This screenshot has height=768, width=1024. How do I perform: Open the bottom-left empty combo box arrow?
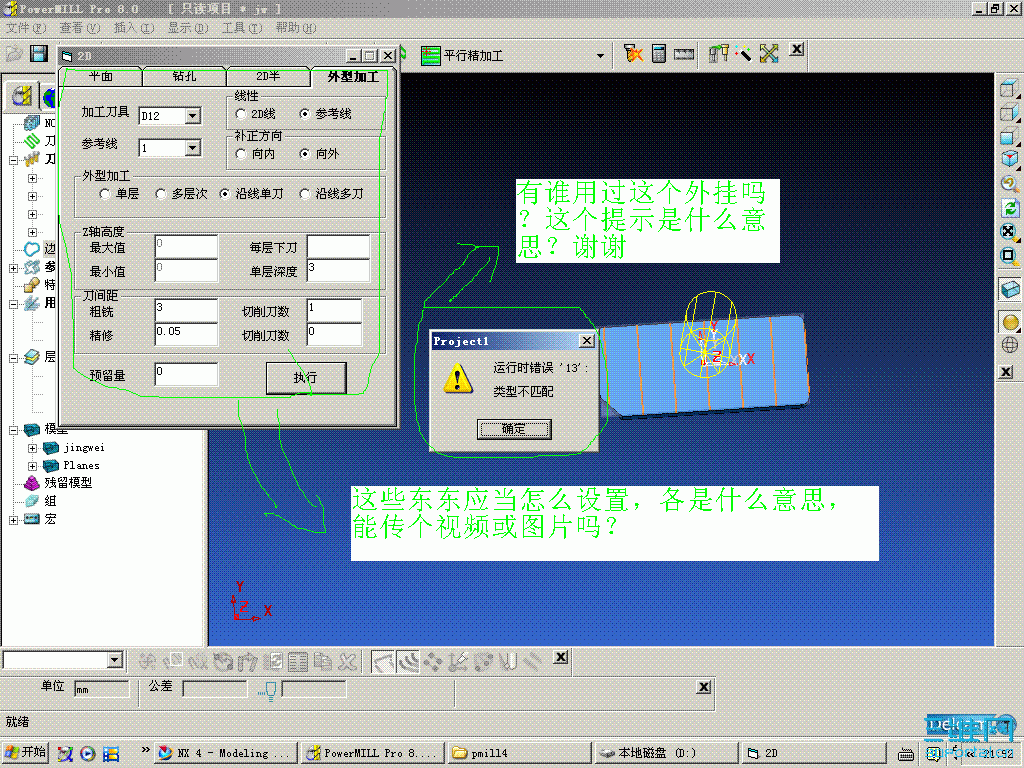[115, 660]
